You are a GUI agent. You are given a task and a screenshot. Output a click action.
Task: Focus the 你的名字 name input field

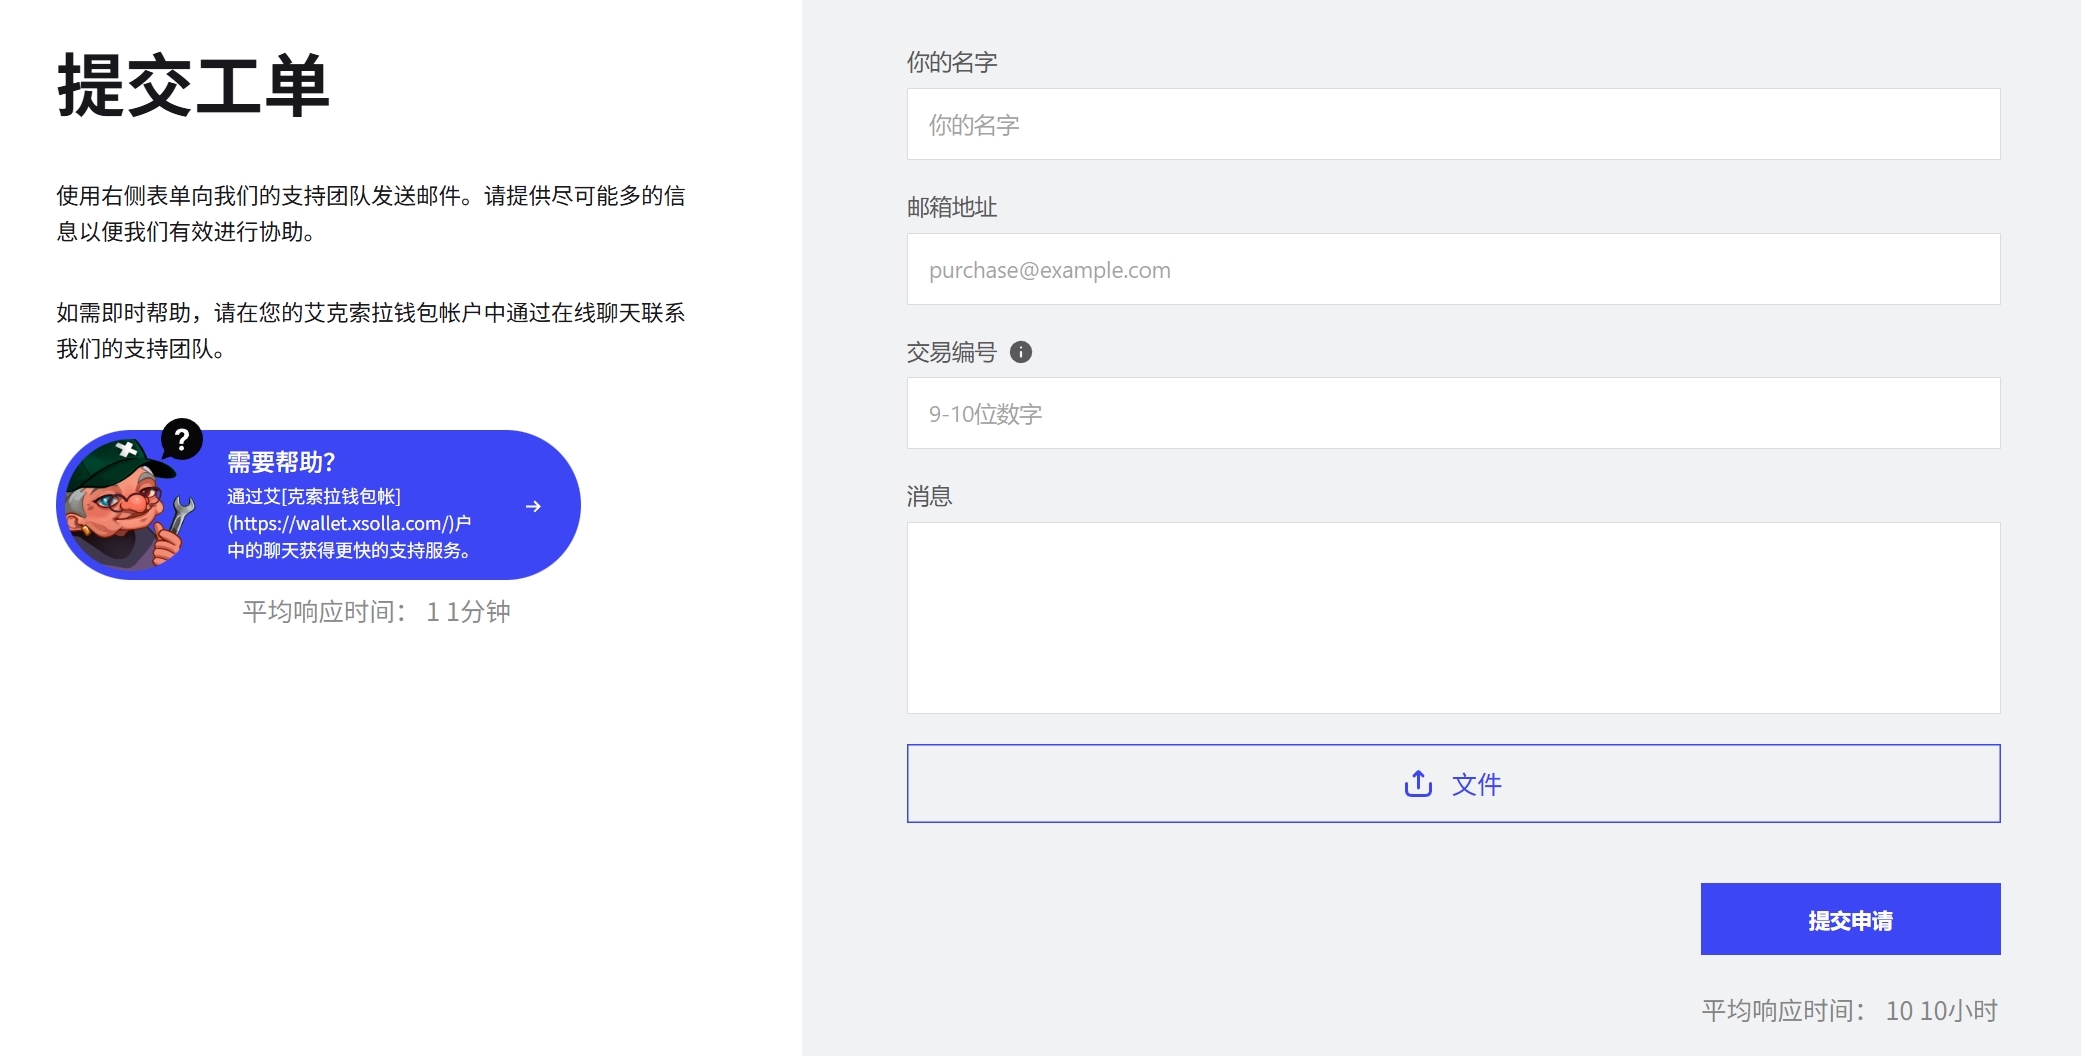[1453, 124]
